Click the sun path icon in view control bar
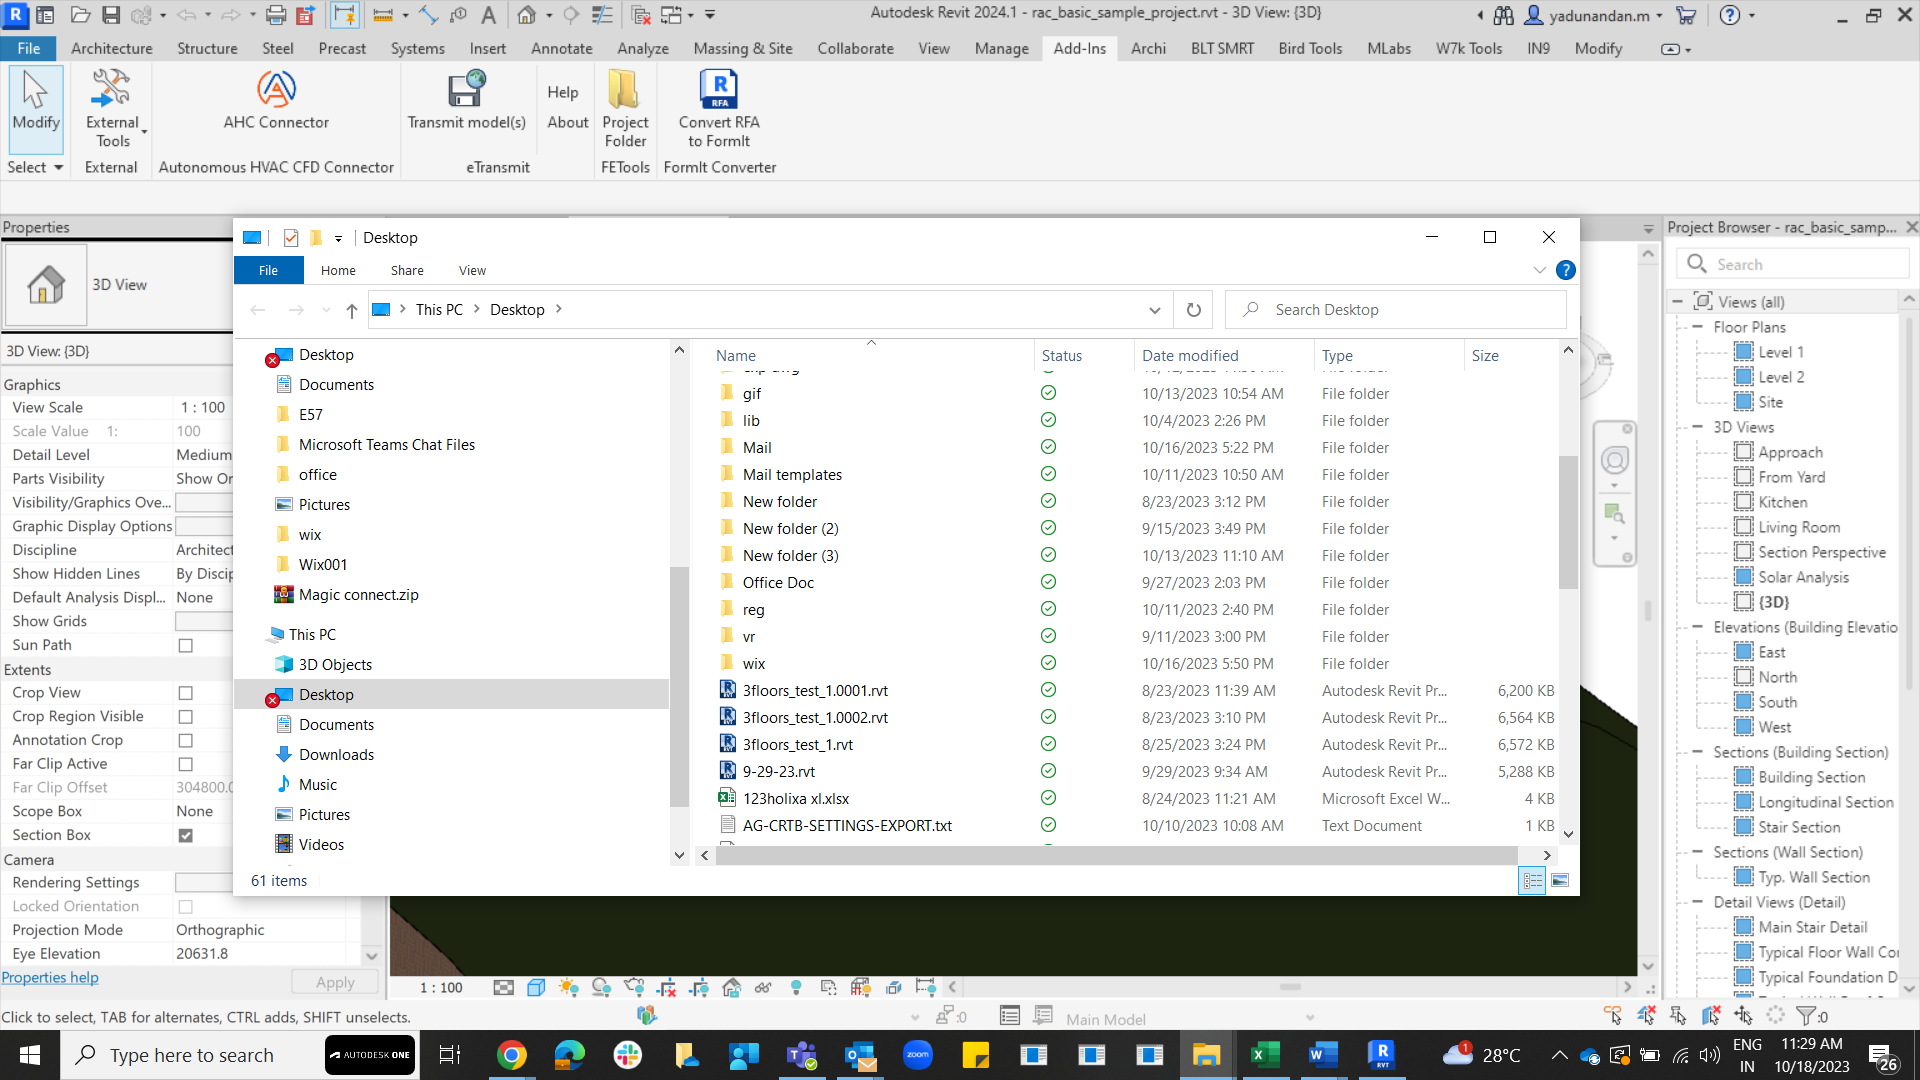The width and height of the screenshot is (1920, 1080). pyautogui.click(x=568, y=988)
